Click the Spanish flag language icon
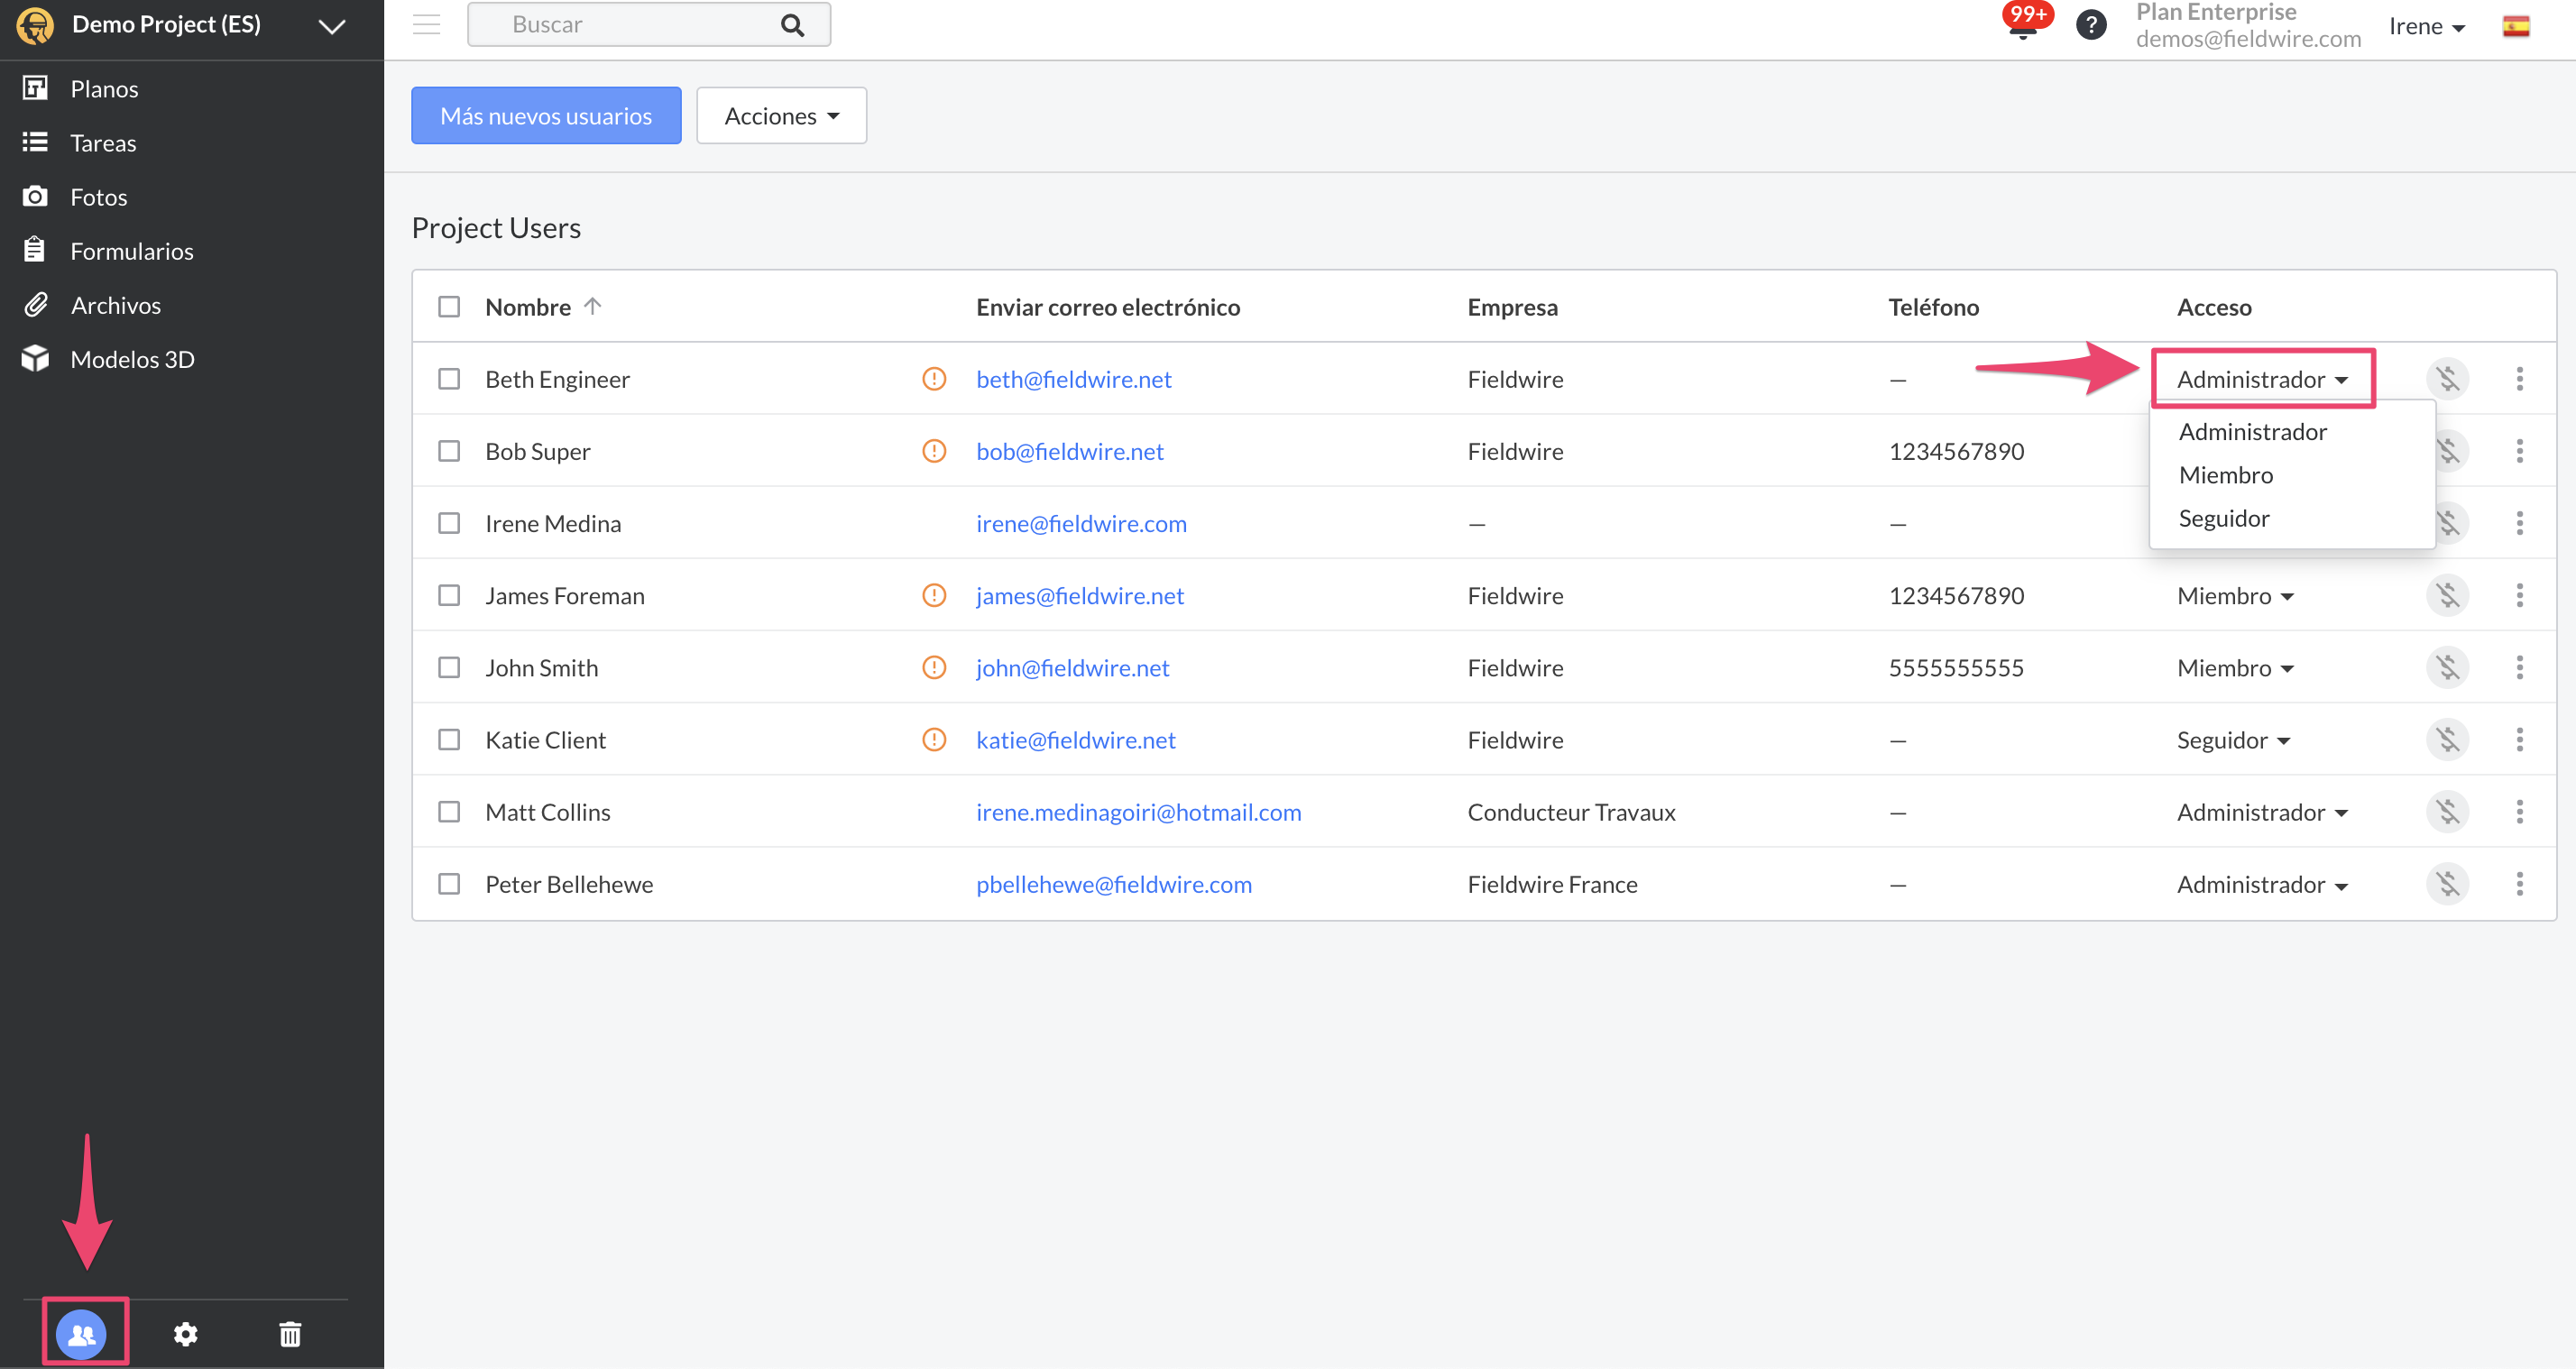This screenshot has height=1369, width=2576. [x=2515, y=26]
